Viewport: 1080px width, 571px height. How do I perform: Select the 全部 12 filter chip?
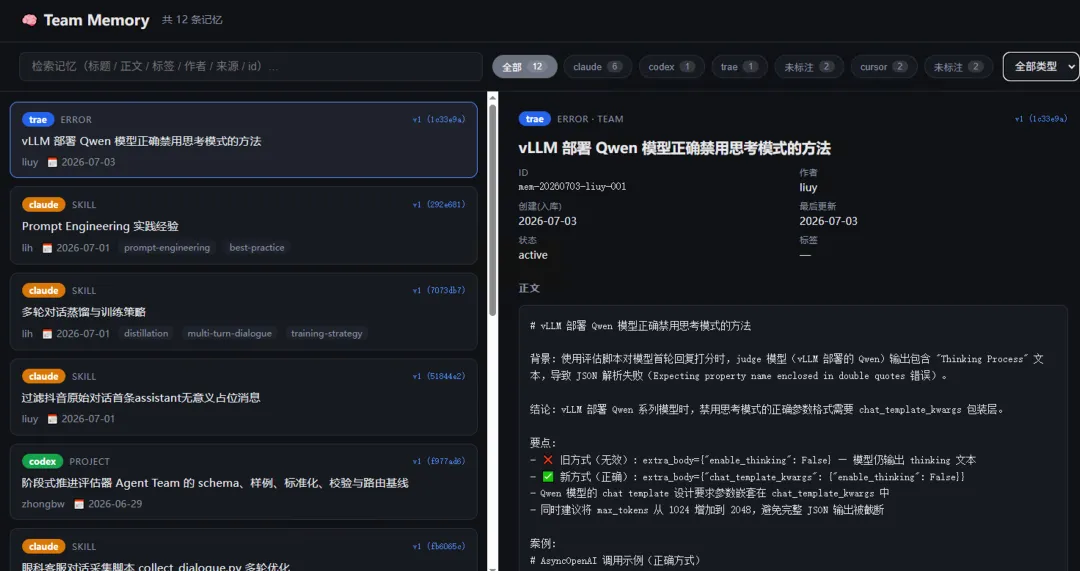(x=524, y=67)
